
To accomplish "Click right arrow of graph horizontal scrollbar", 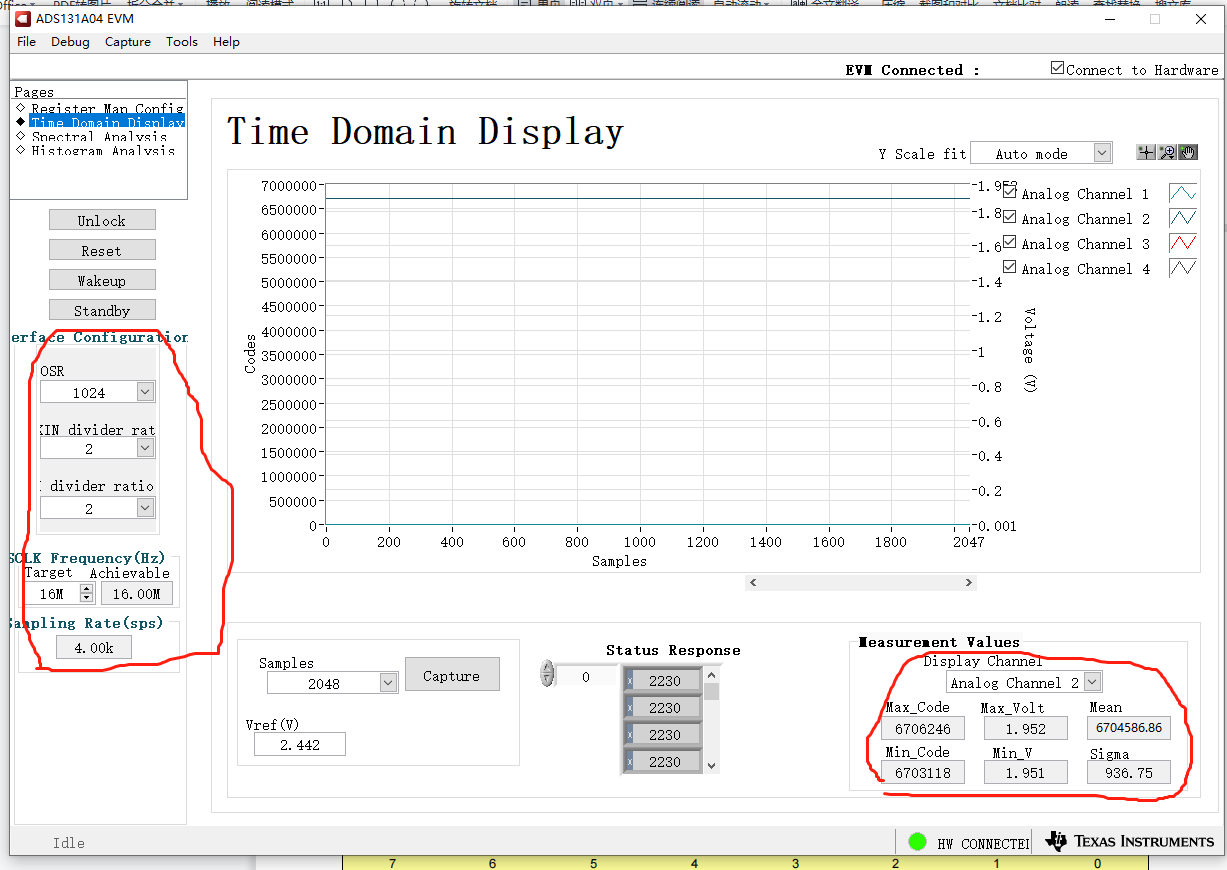I will pos(967,582).
